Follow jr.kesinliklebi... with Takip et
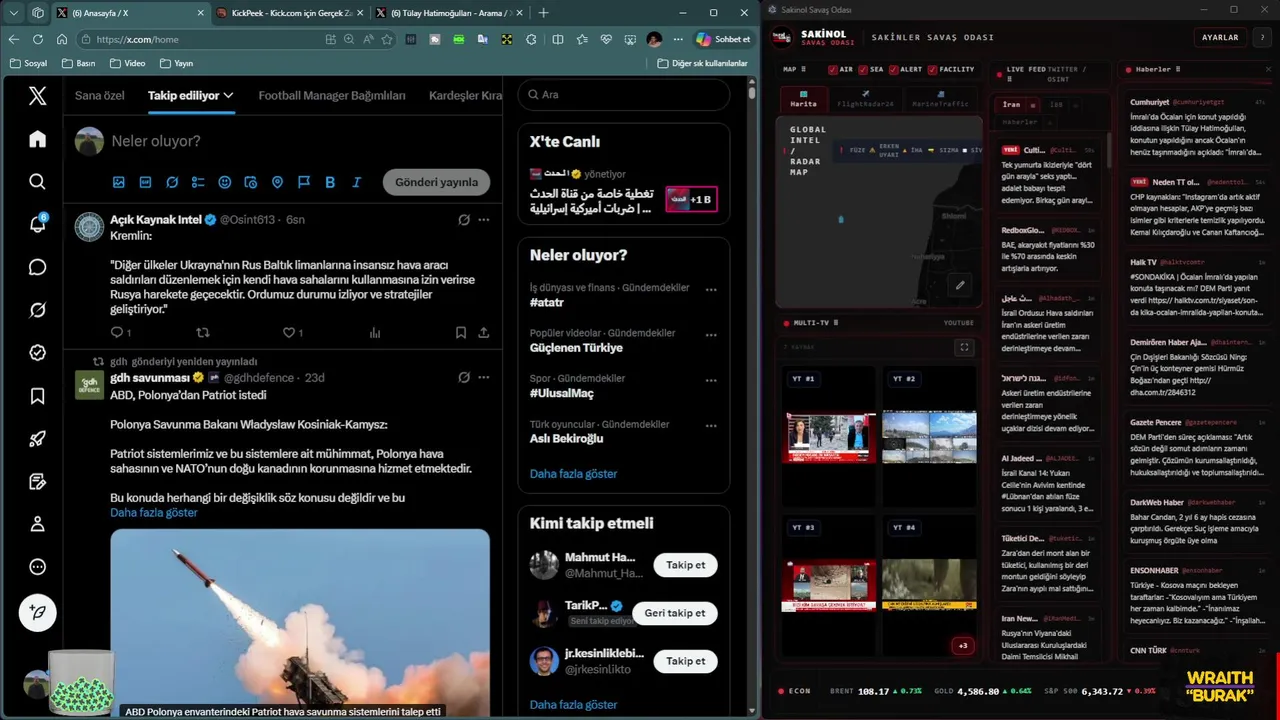1280x720 pixels. [x=685, y=661]
